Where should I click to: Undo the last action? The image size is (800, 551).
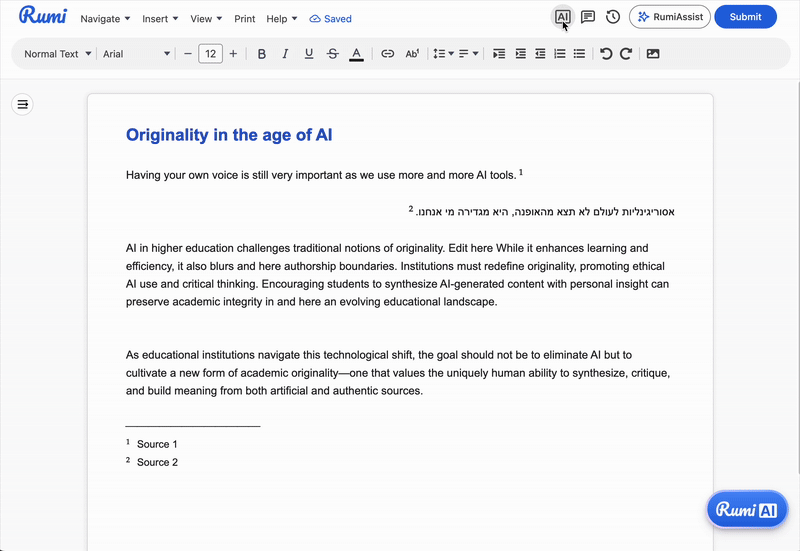click(606, 54)
